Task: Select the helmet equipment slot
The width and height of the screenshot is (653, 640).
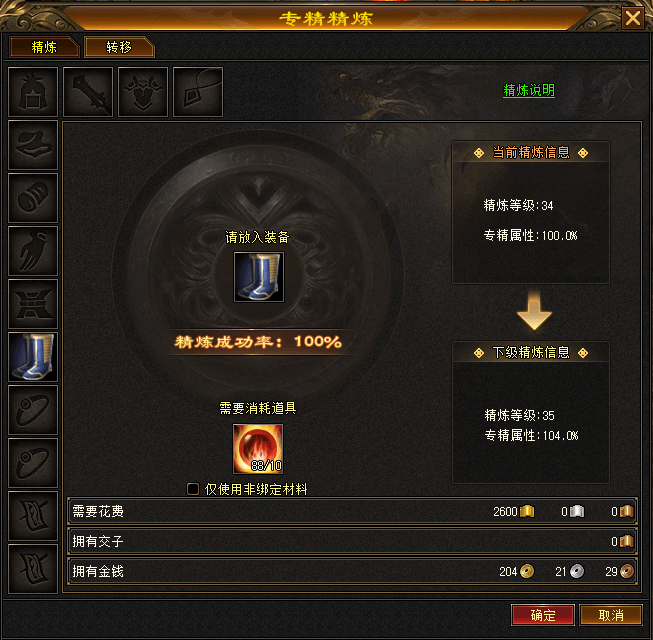Action: (x=33, y=92)
